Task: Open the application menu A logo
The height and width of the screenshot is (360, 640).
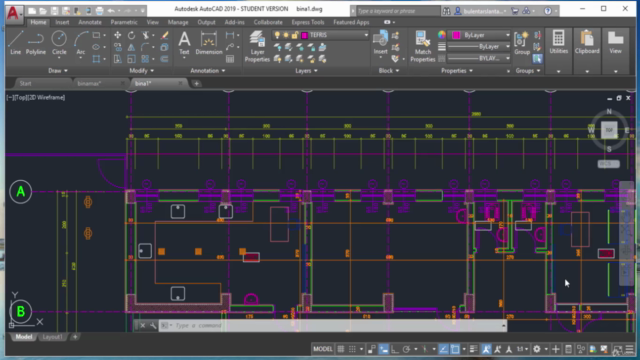Action: point(14,13)
